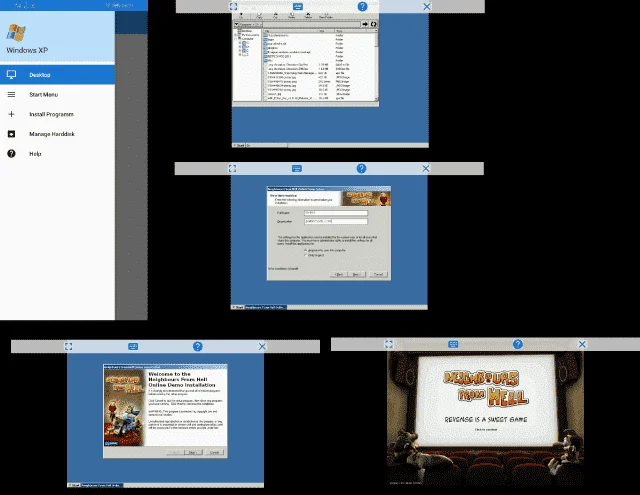Screen dimensions: 640x495
Task: Toggle fullscreen above the user information dialog
Action: tap(232, 169)
